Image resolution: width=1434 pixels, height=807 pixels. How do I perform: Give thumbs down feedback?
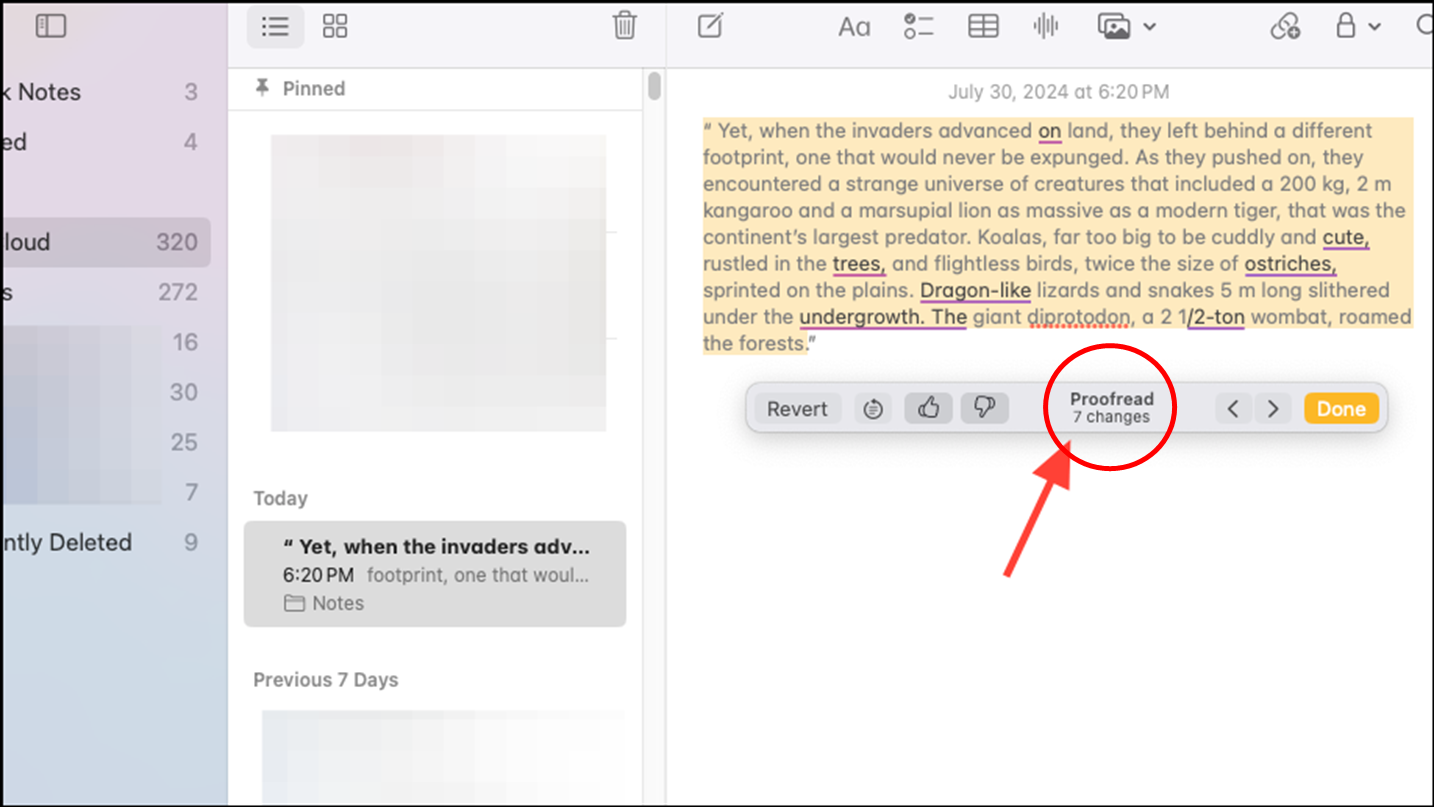point(984,408)
